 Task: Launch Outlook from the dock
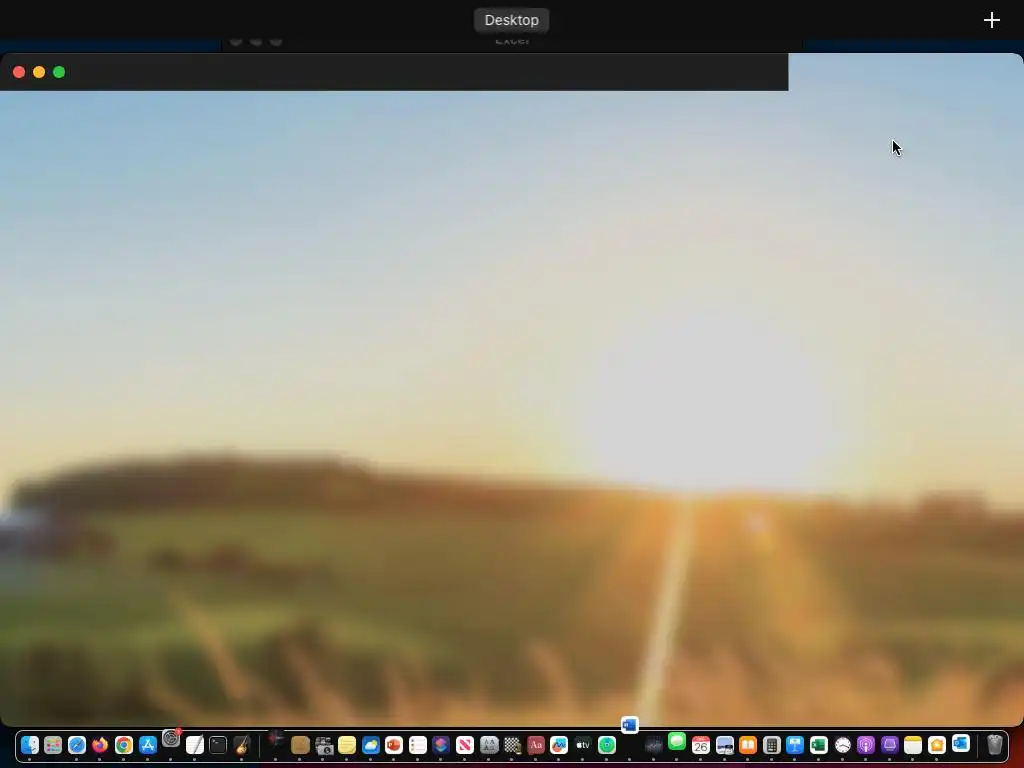(961, 743)
